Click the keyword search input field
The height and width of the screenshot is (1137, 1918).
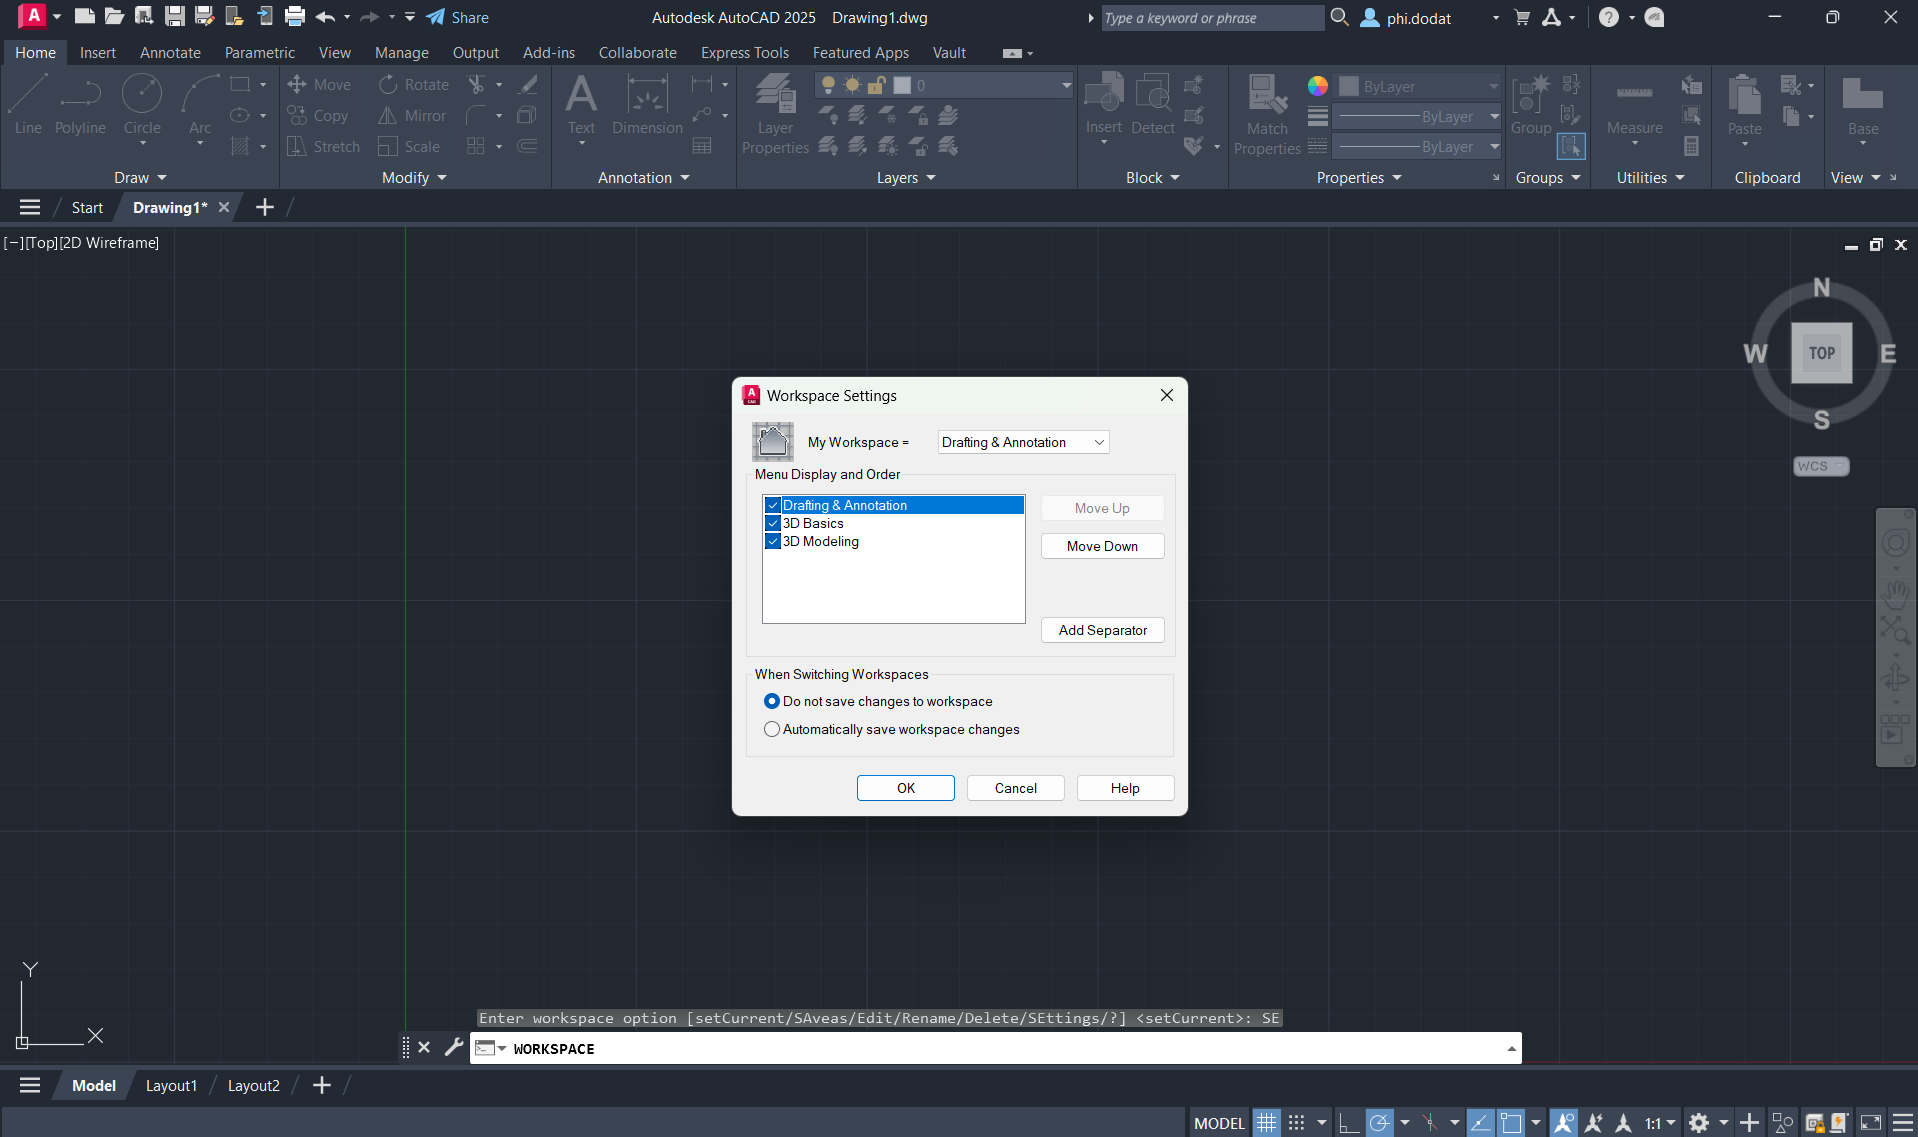(1212, 18)
